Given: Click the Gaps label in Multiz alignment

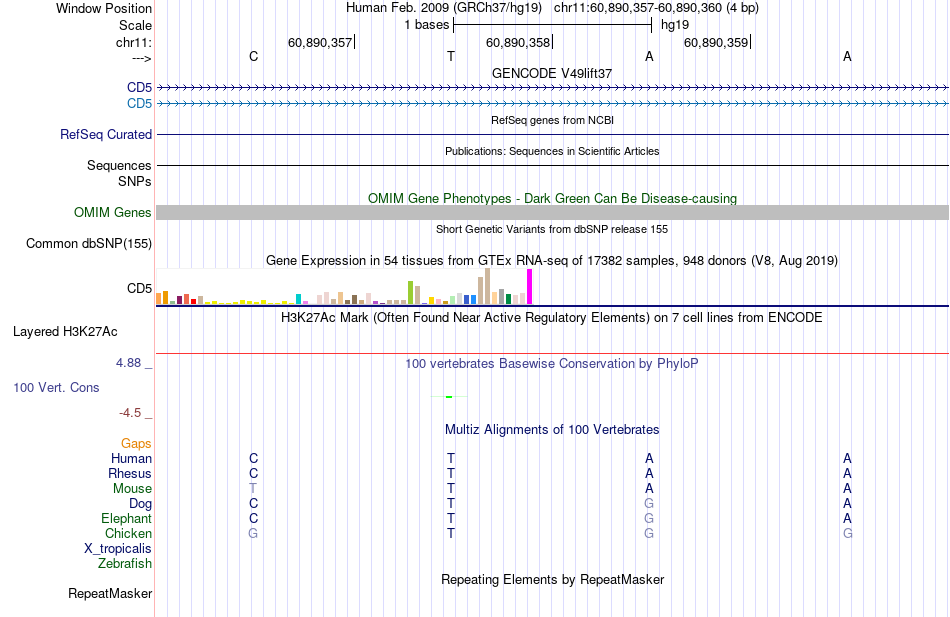Looking at the screenshot, I should [x=136, y=444].
